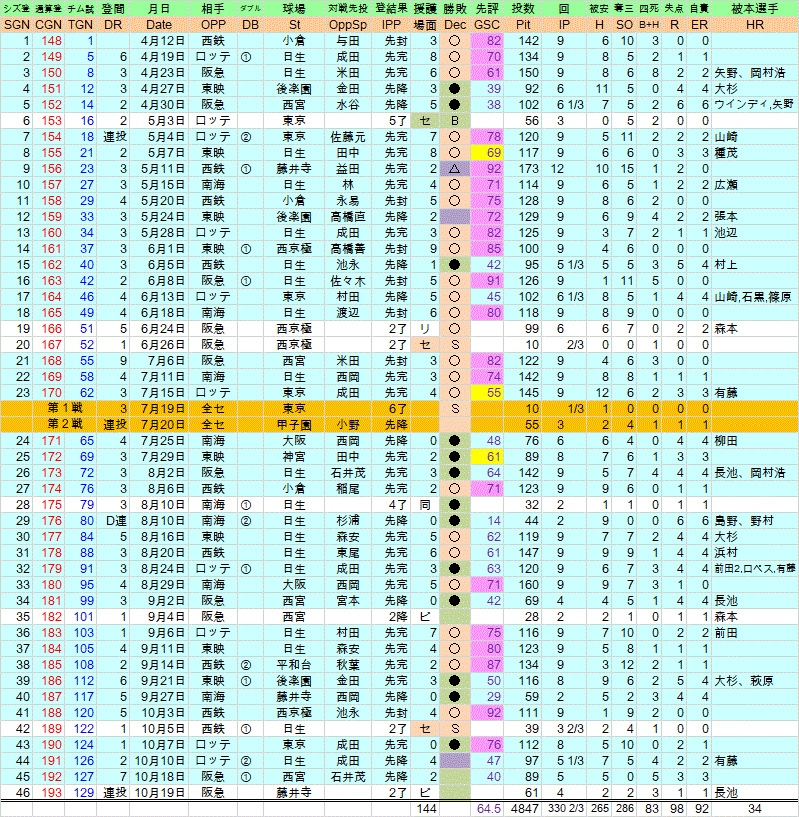Select the stadium cell 神宮
799x817 pixels.
pyautogui.click(x=294, y=457)
